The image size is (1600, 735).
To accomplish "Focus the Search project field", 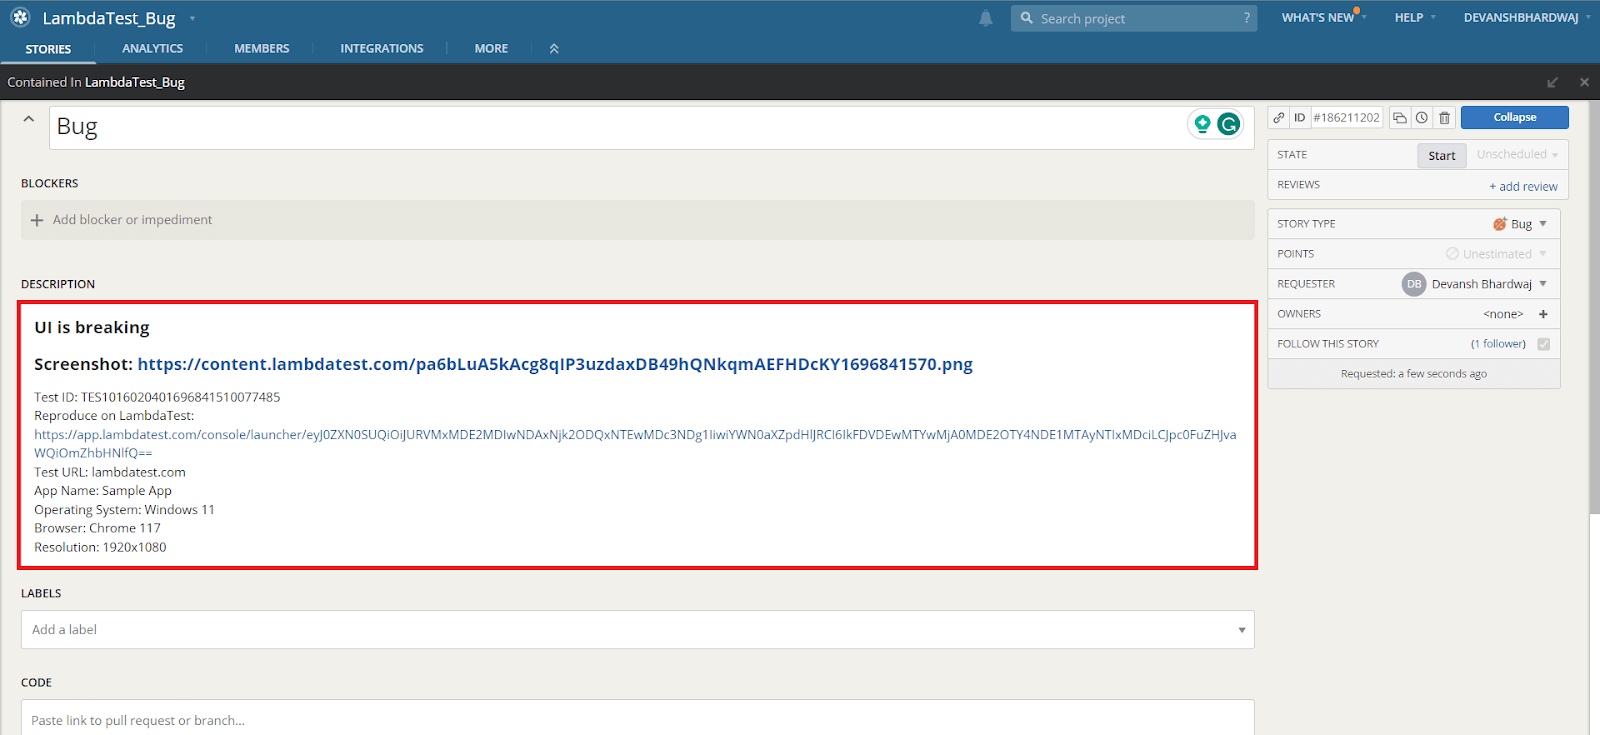I will pos(1134,18).
